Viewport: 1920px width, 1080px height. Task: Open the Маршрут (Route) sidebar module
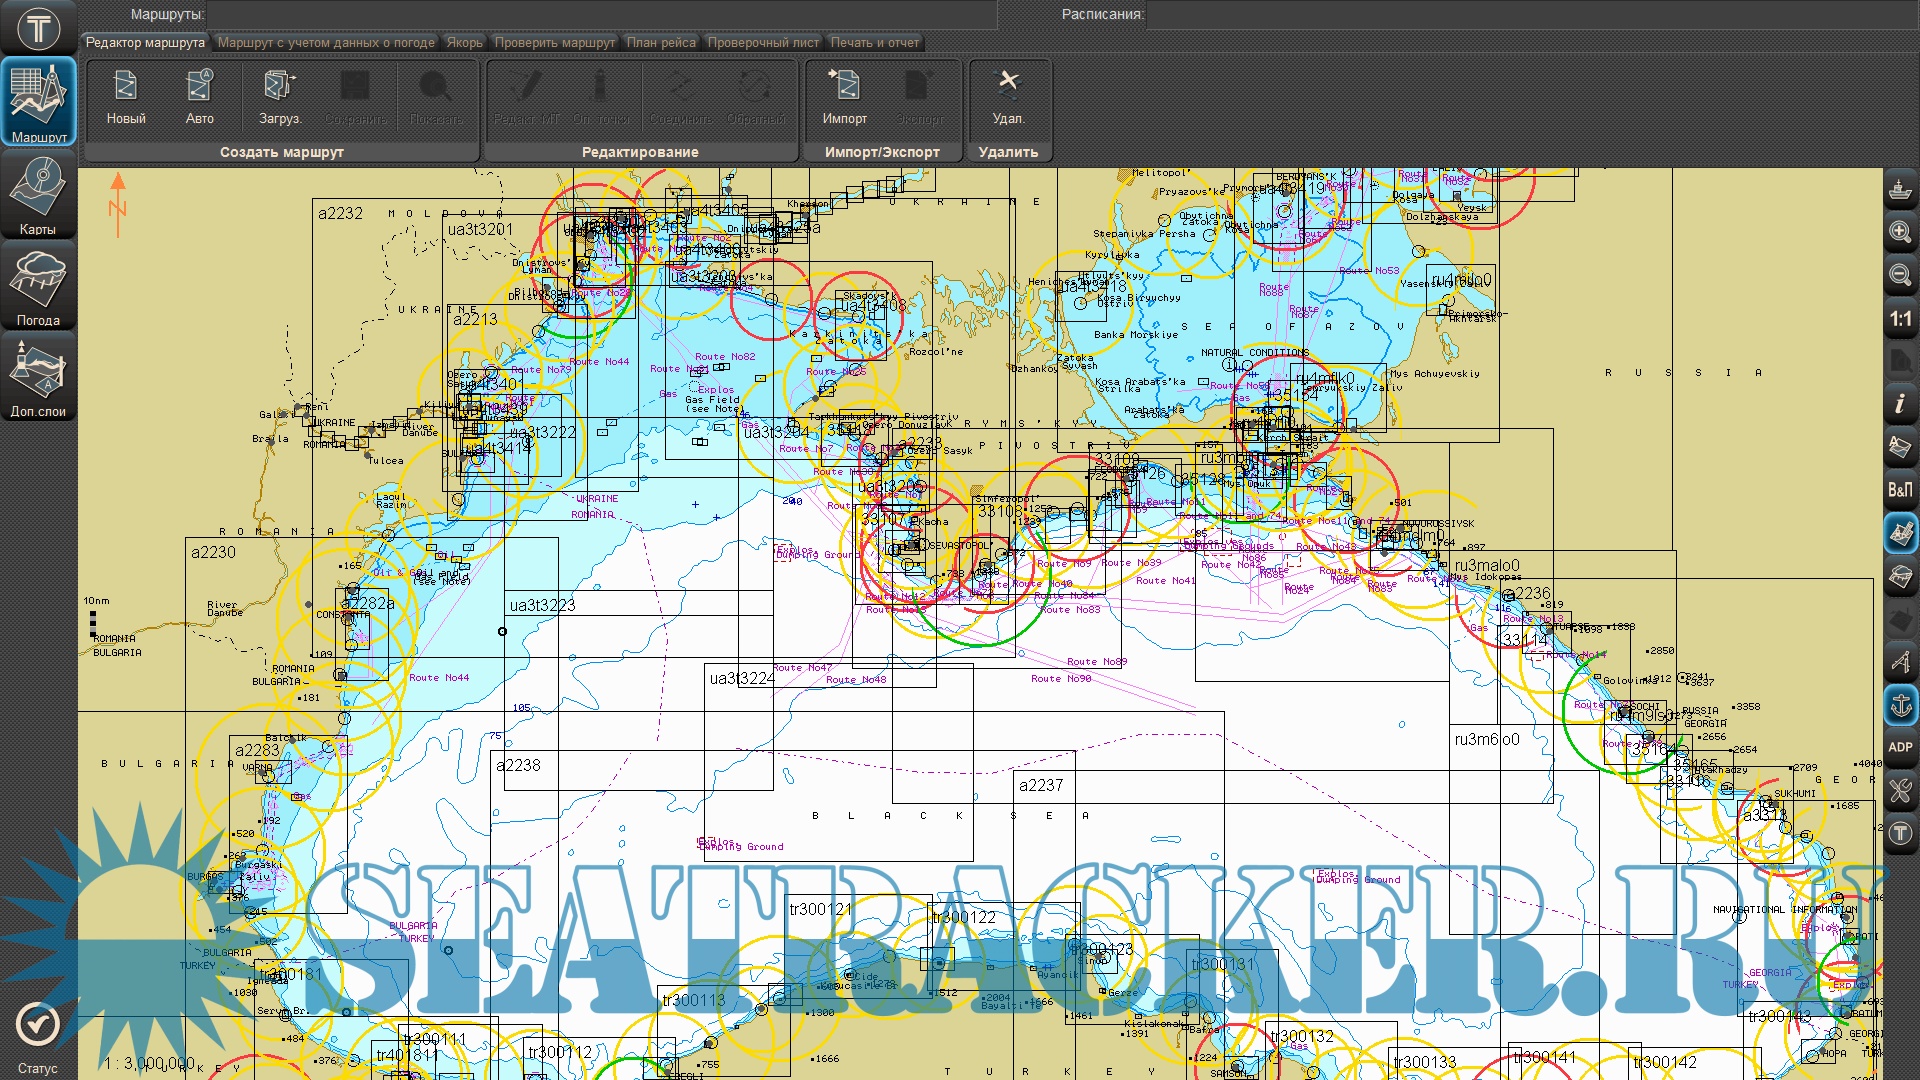click(x=38, y=102)
